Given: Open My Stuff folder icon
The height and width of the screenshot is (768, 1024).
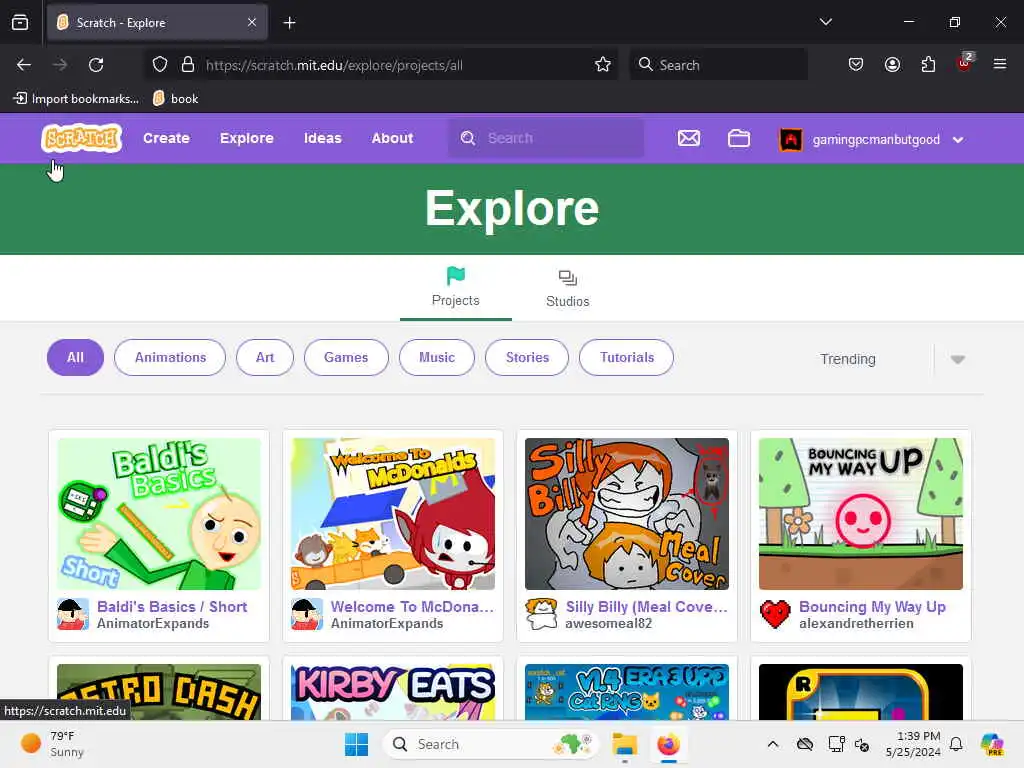Looking at the screenshot, I should 739,138.
